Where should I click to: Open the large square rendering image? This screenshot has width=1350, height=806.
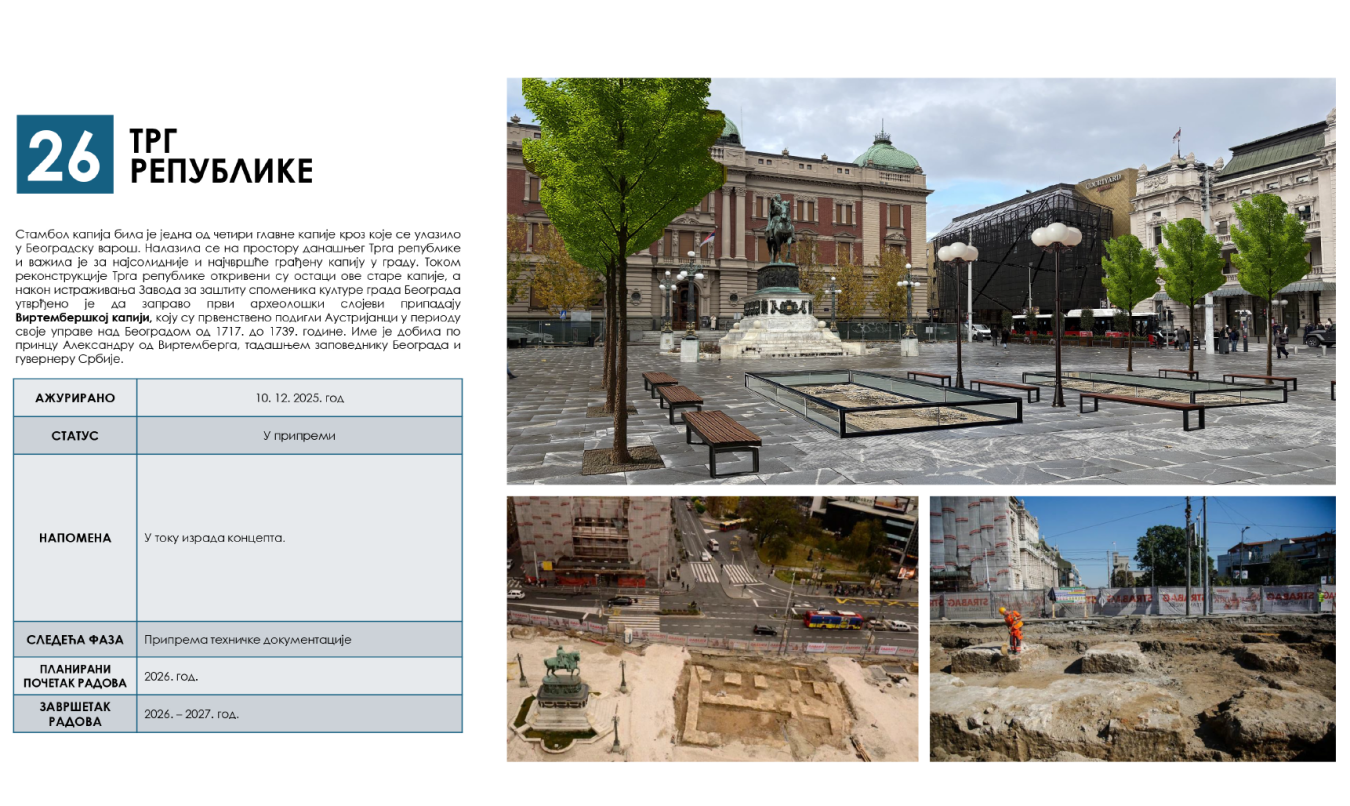pos(920,281)
